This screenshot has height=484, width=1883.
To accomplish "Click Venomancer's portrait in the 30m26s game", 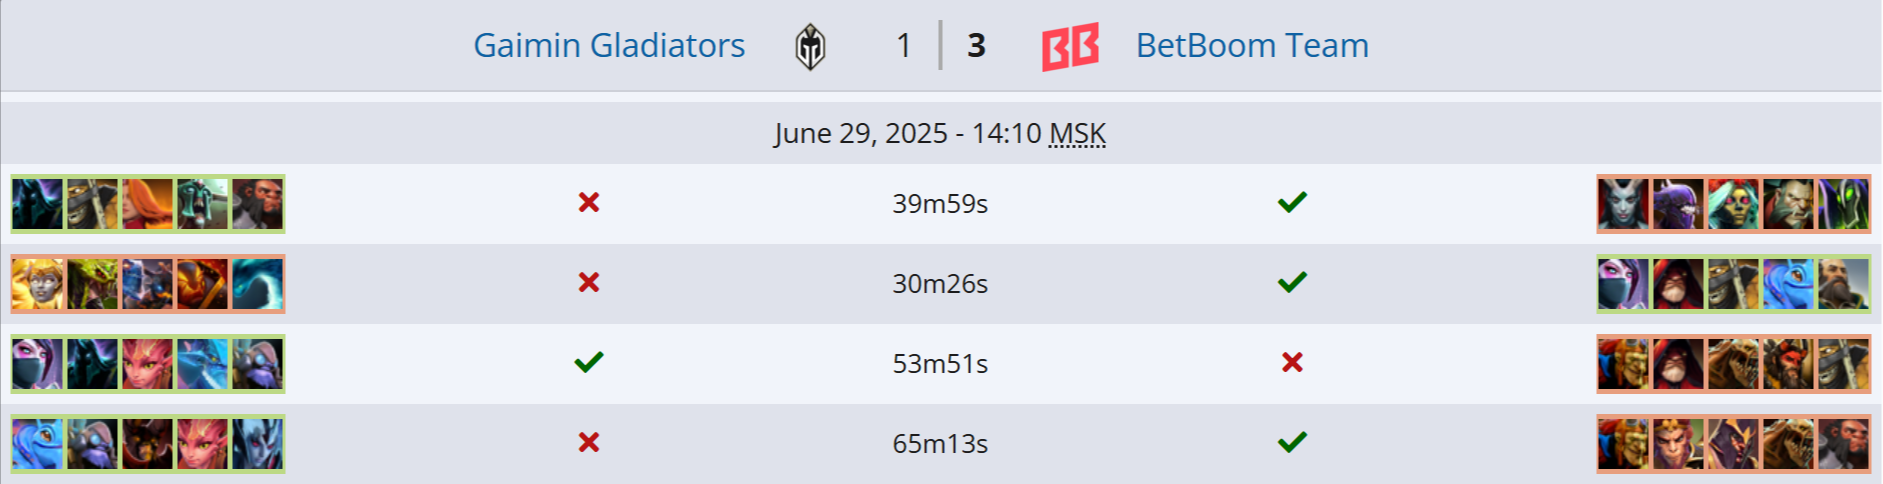I will click(93, 284).
